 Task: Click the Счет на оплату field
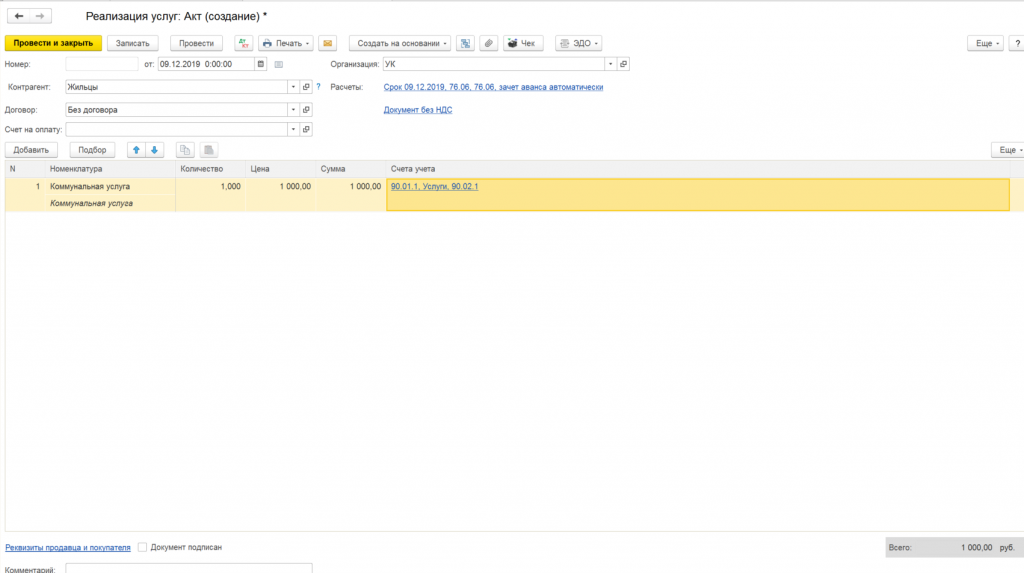176,129
